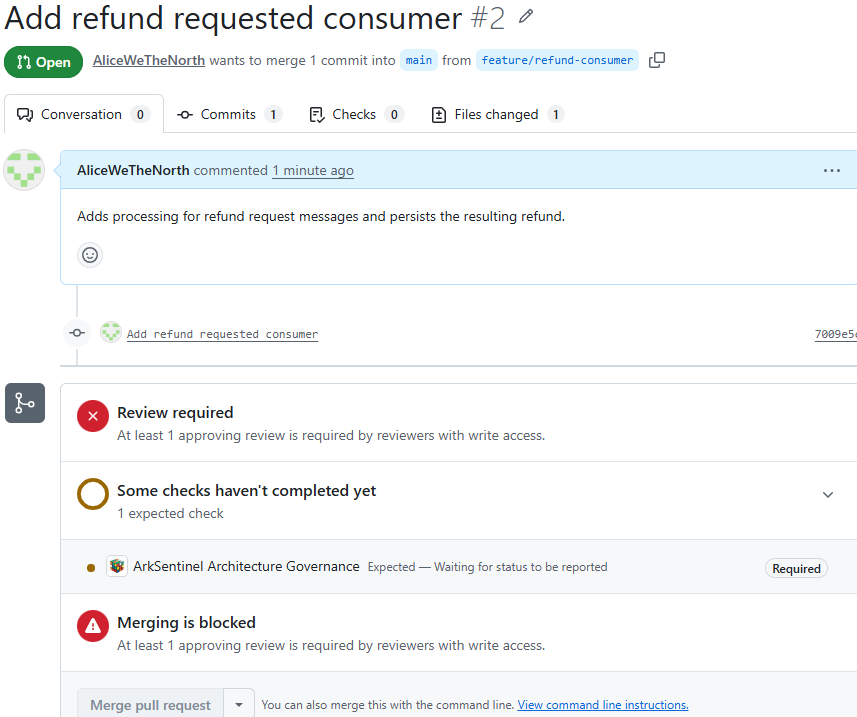Viewport: 857px width, 717px height.
Task: Click the Merge pull request button
Action: point(150,705)
